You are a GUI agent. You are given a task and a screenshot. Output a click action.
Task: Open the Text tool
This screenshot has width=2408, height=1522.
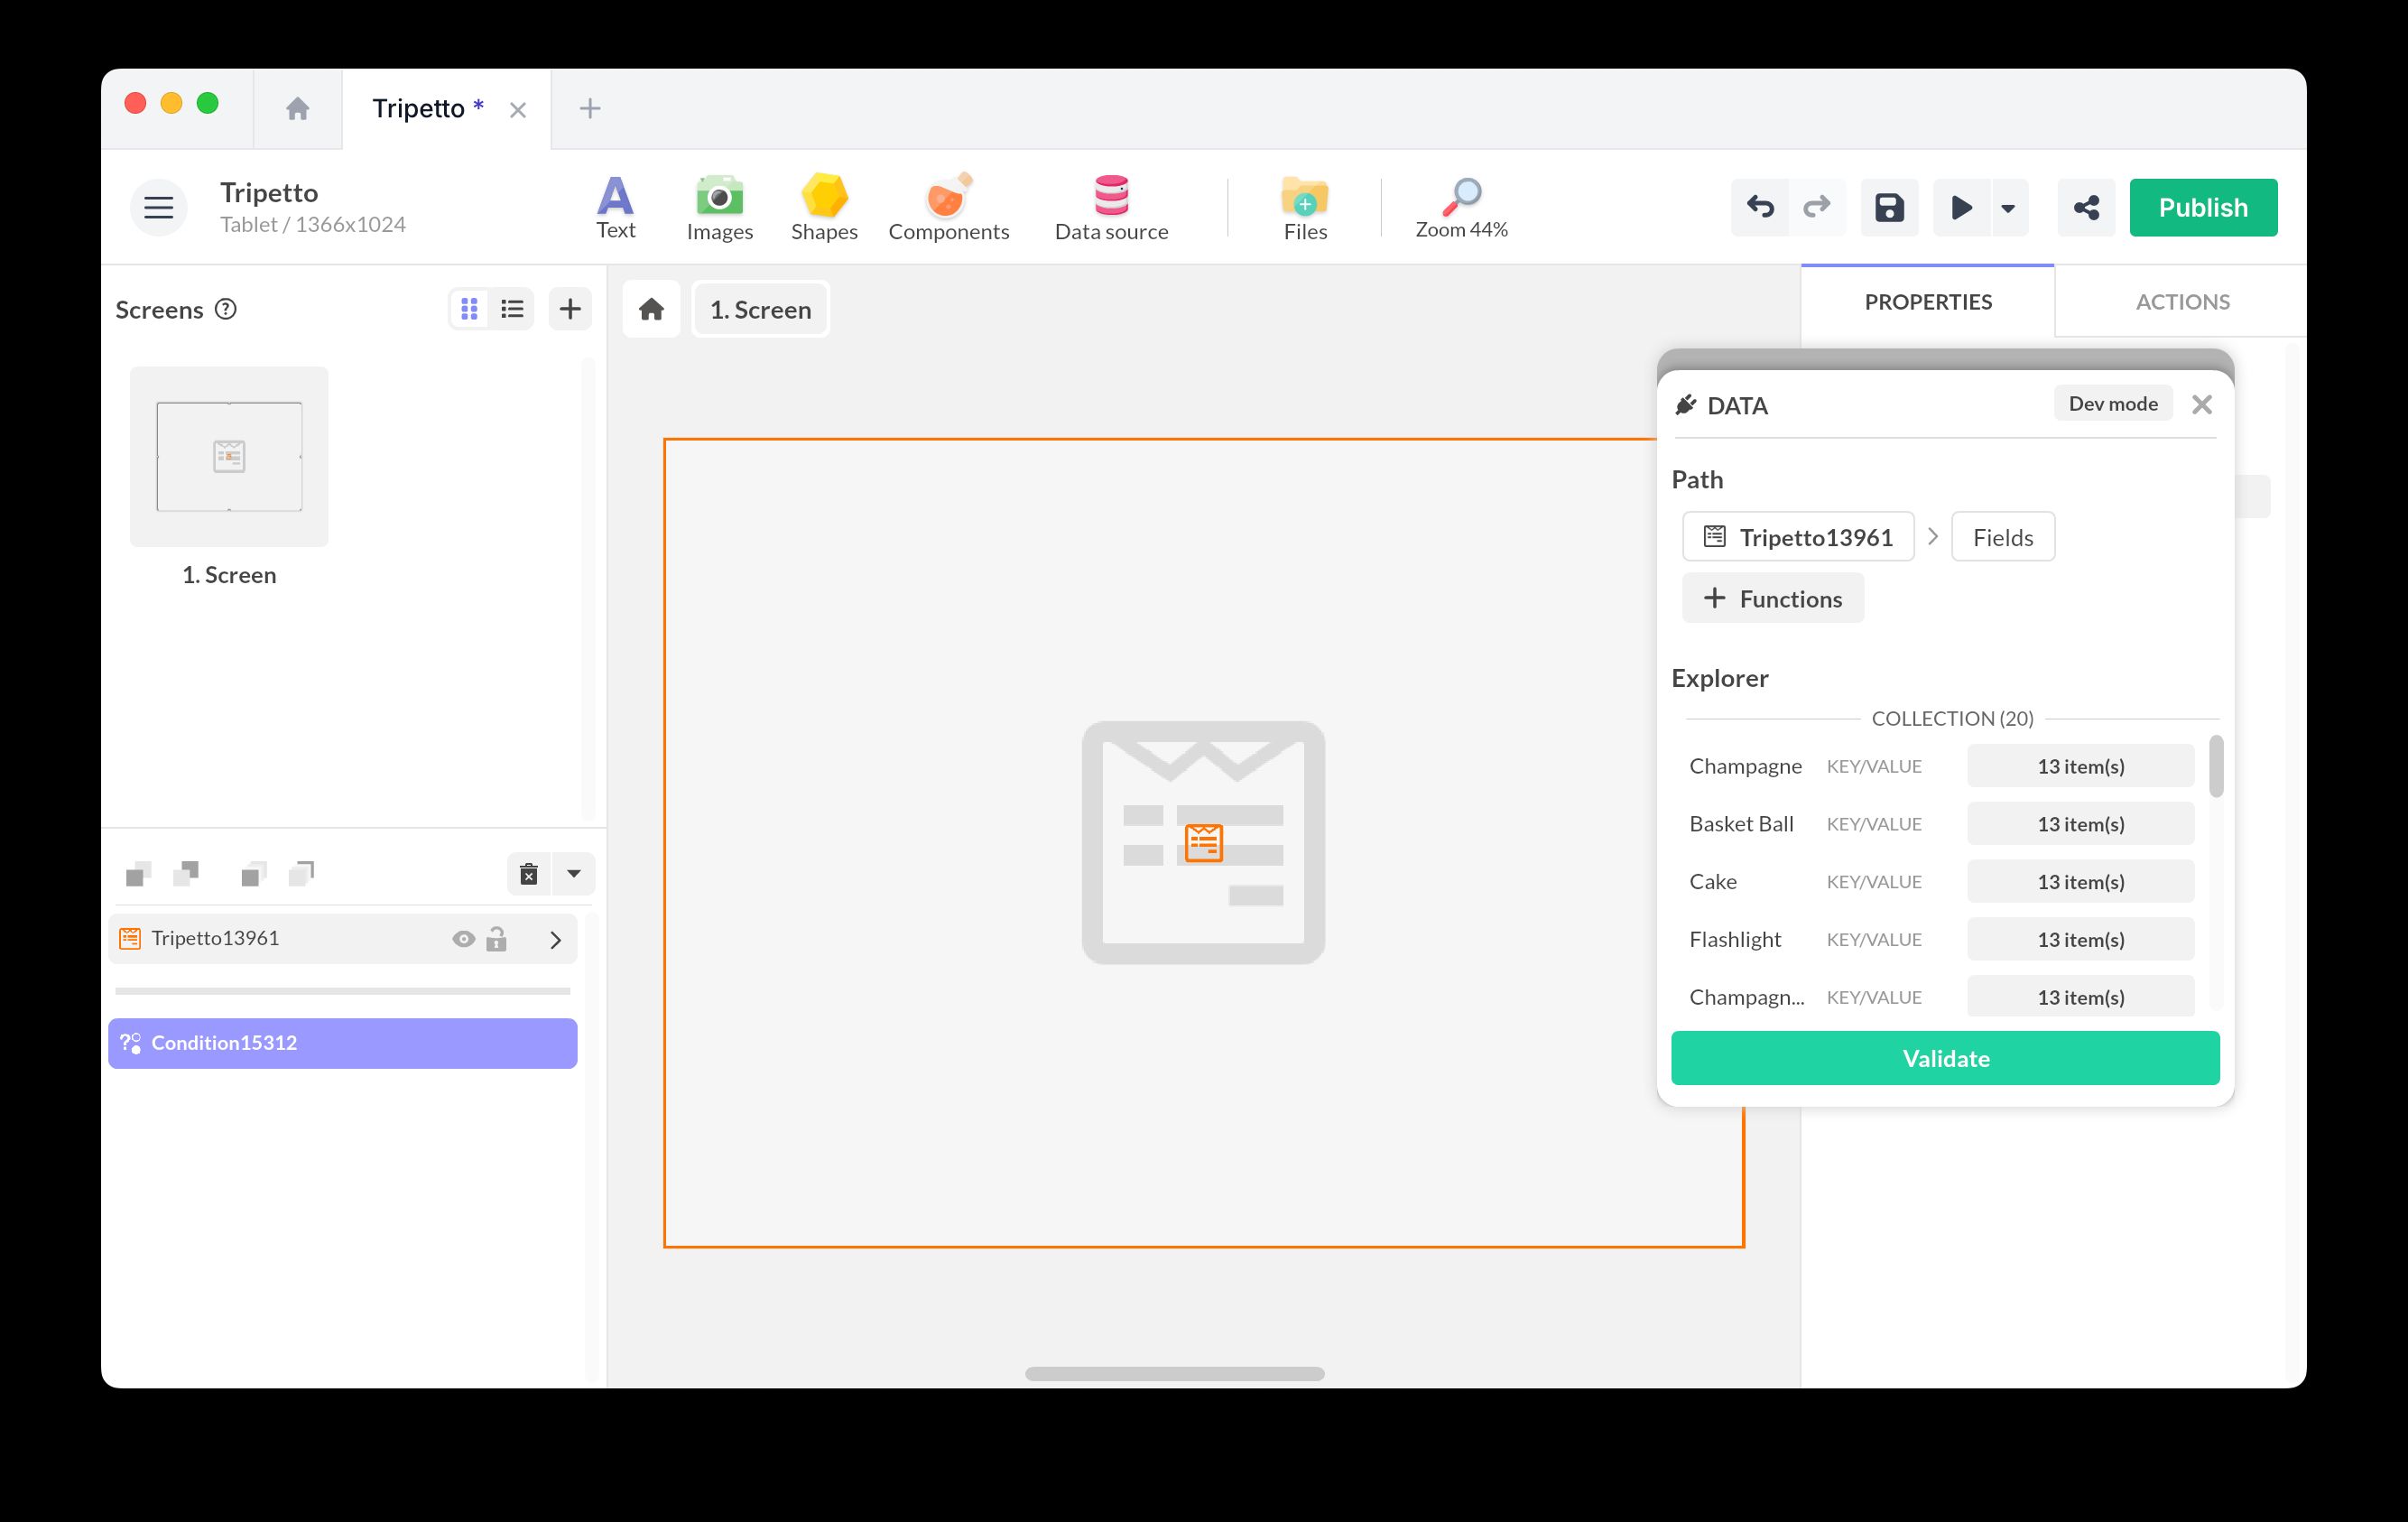coord(615,207)
